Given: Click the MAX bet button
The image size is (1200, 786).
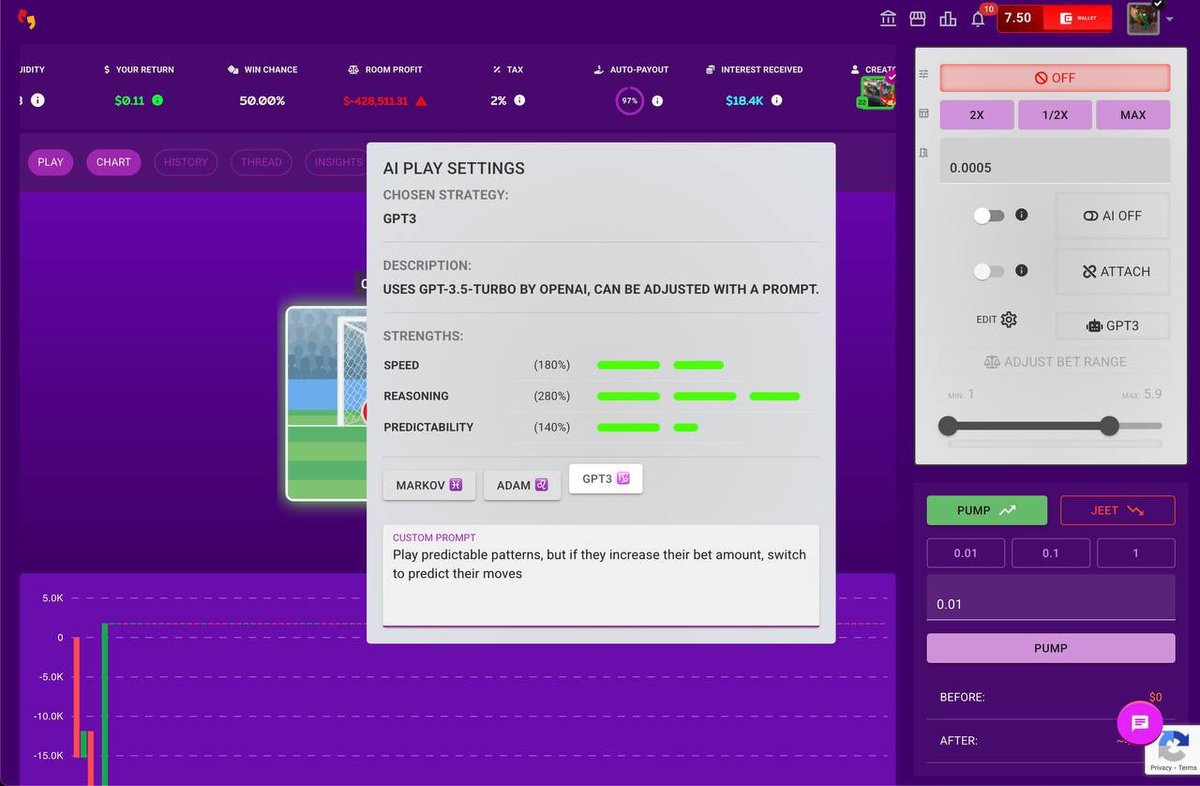Looking at the screenshot, I should tap(1133, 115).
